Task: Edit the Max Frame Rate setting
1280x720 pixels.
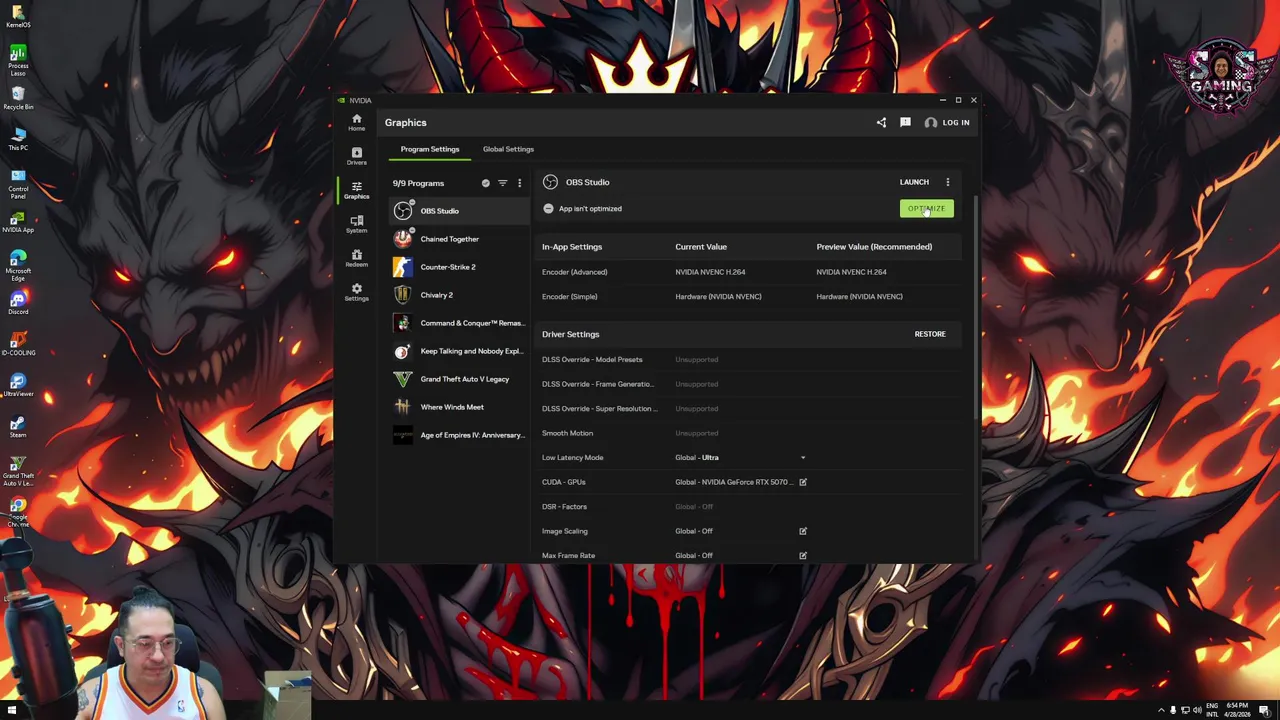Action: click(802, 555)
